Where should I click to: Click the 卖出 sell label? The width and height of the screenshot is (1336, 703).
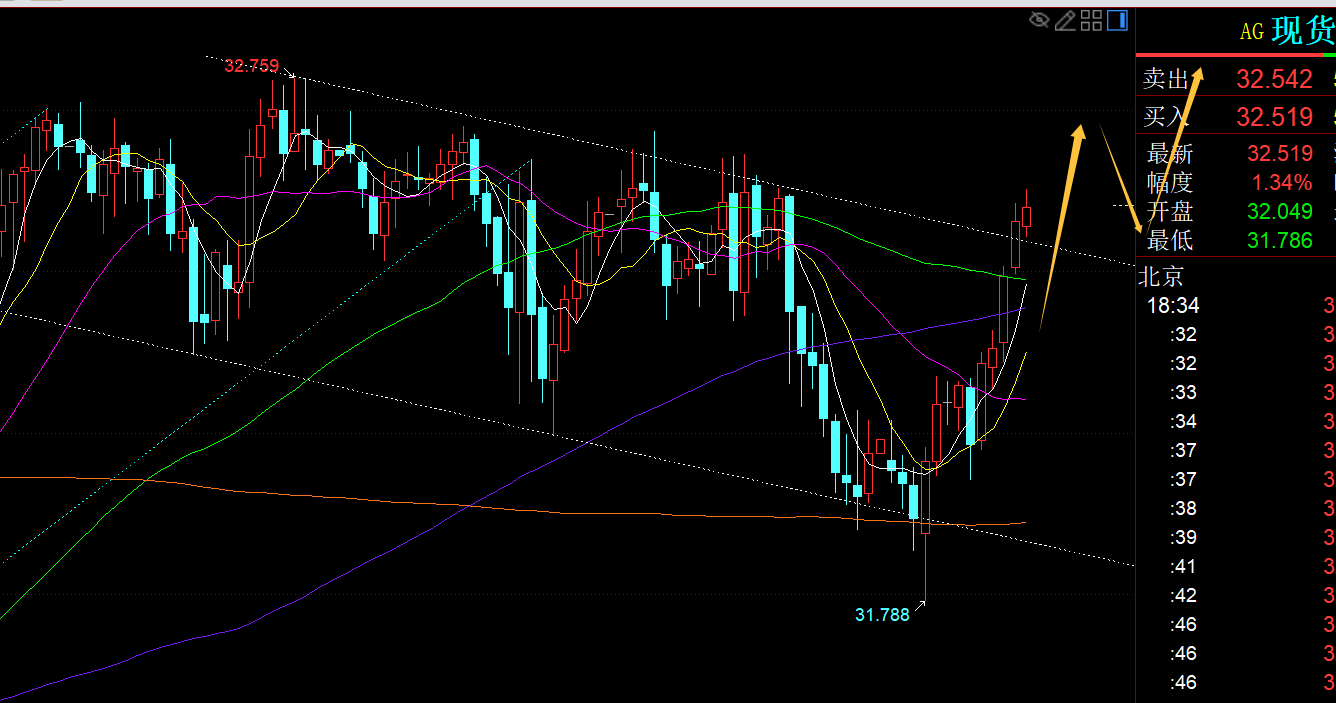pyautogui.click(x=1166, y=80)
